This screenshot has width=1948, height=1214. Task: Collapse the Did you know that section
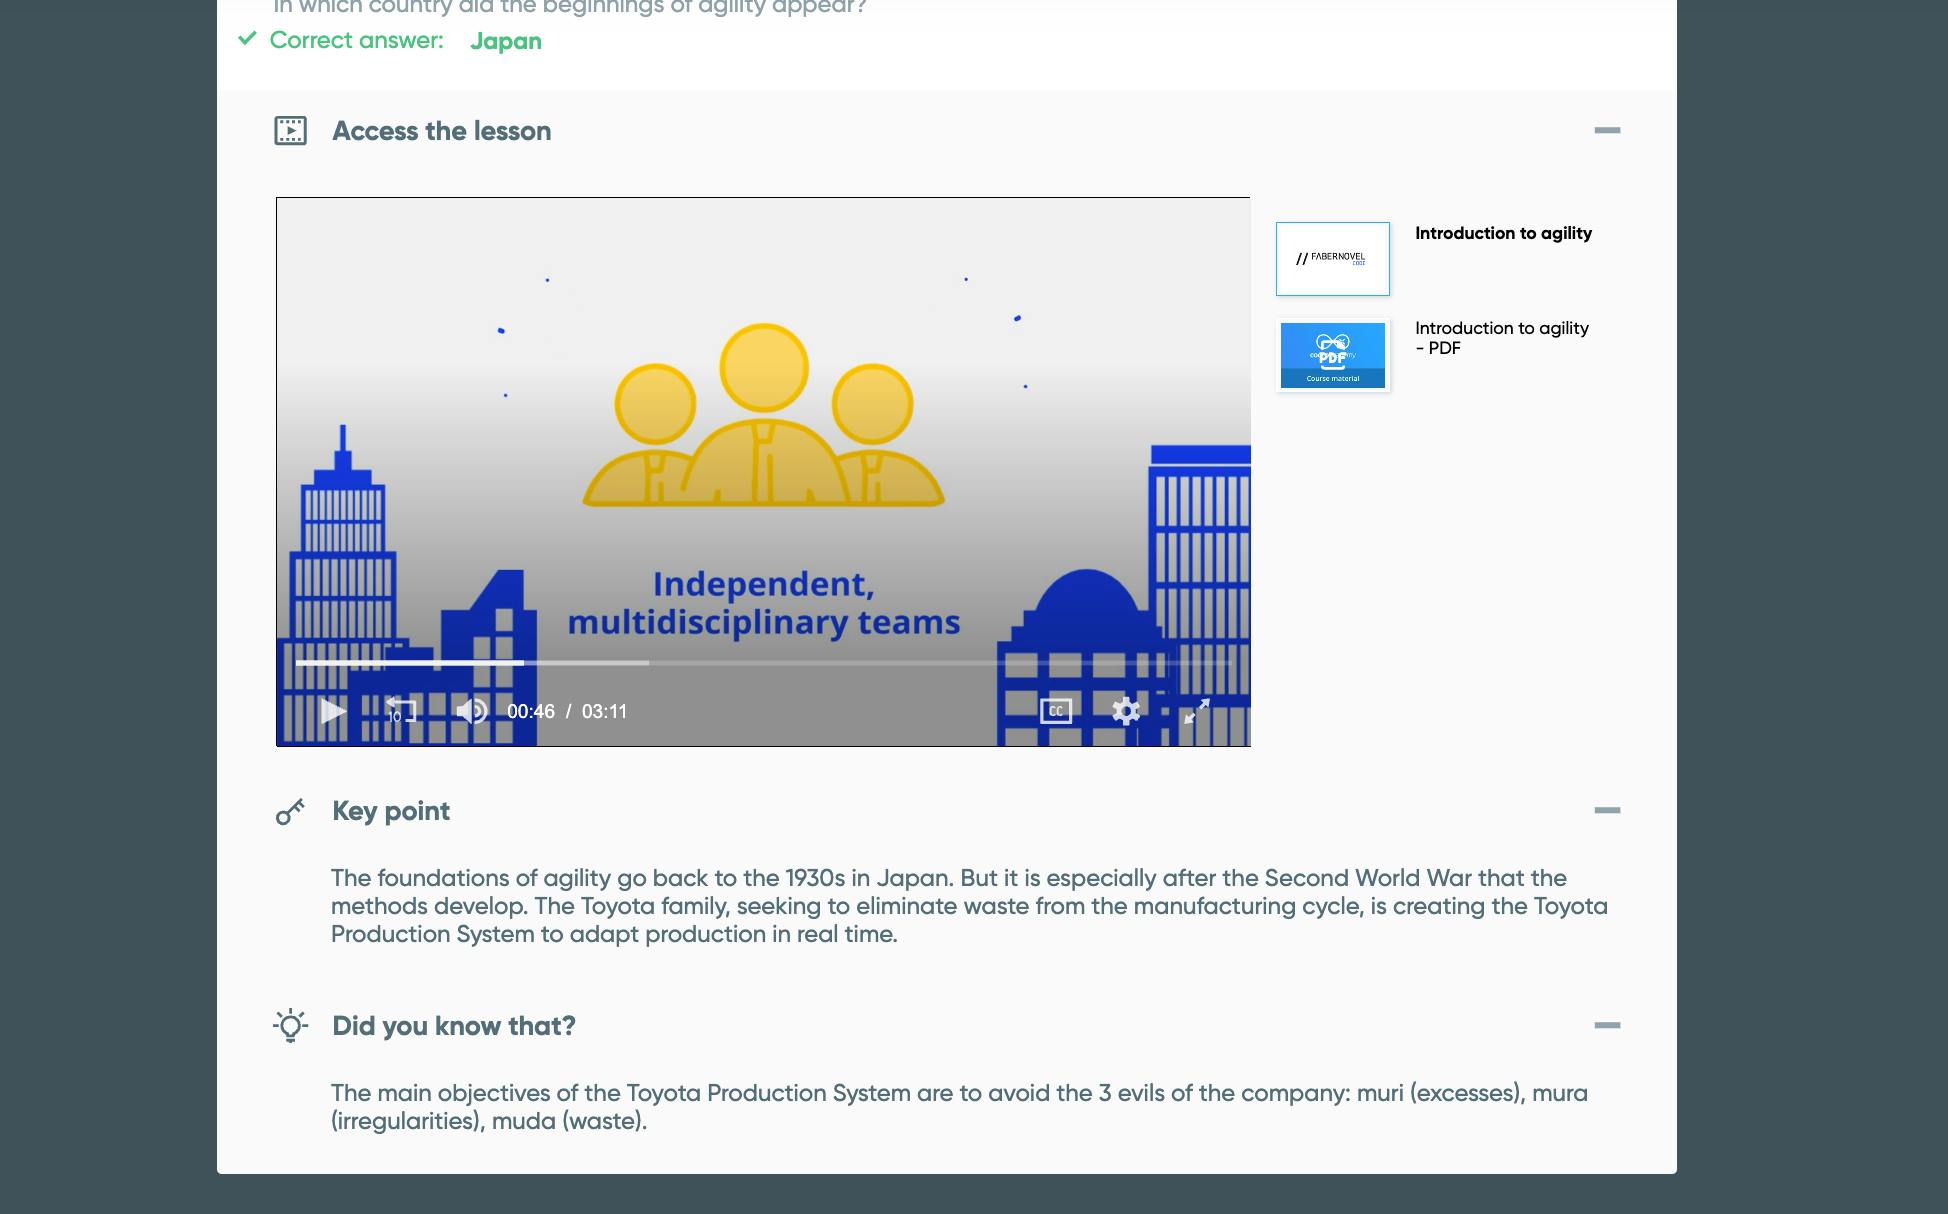[1607, 1025]
